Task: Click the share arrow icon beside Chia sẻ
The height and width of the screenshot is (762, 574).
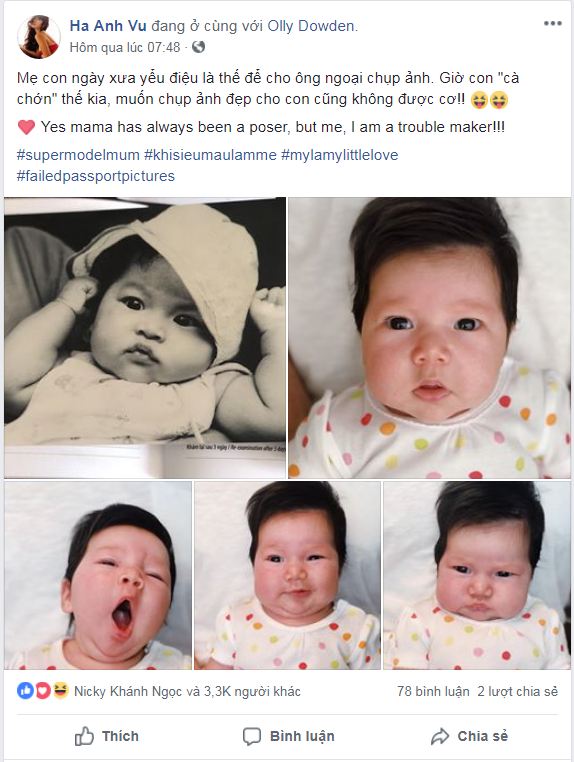Action: (x=440, y=736)
